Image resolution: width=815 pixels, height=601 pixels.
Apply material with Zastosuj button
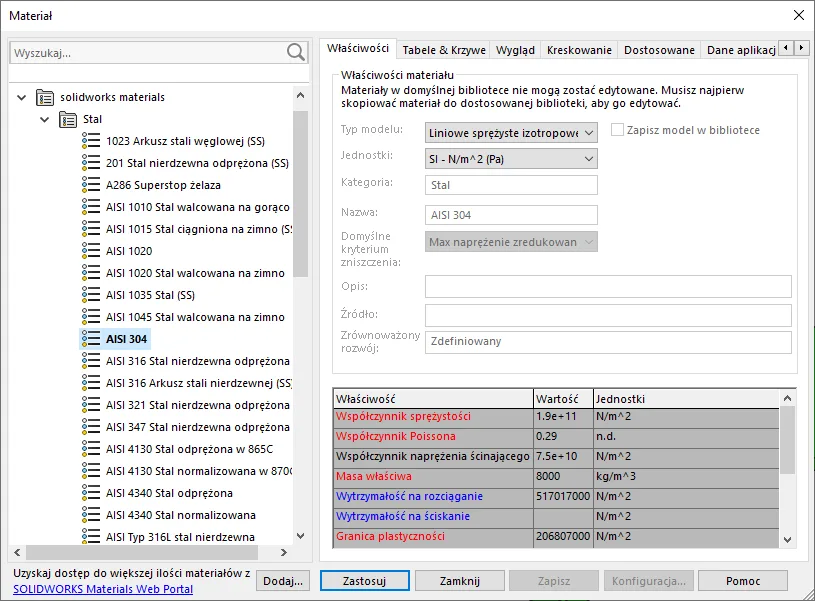(x=364, y=581)
